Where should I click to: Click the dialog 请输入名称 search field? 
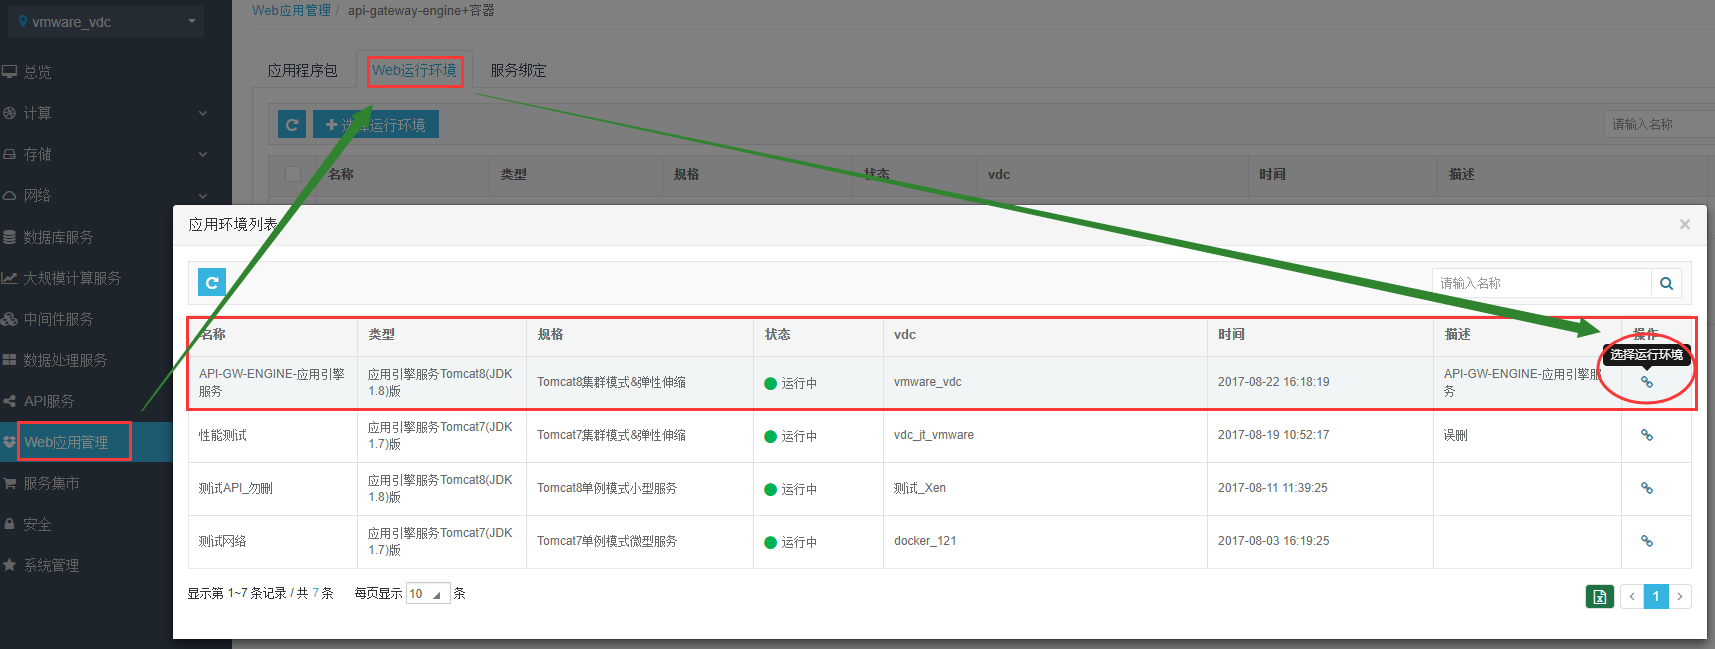[x=1541, y=283]
